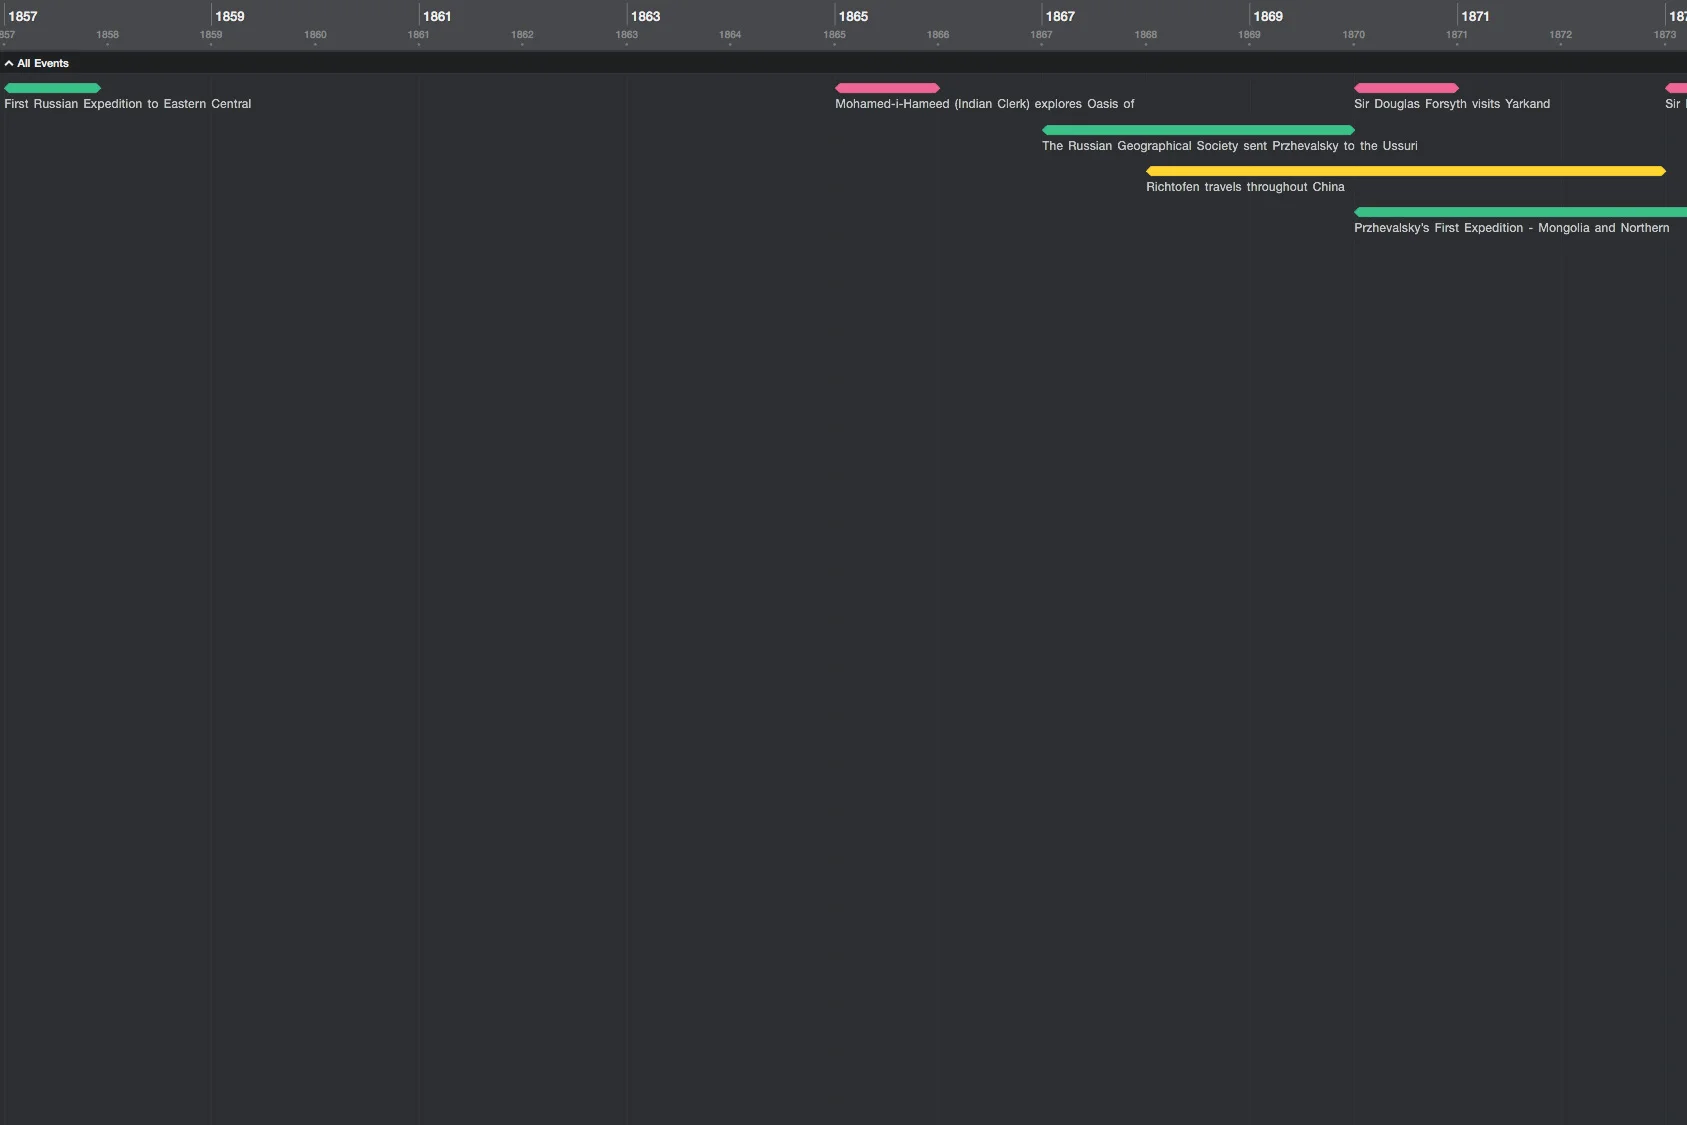The width and height of the screenshot is (1687, 1125).
Task: Select Mohamed-i-Hameed pink event bar
Action: pyautogui.click(x=887, y=88)
